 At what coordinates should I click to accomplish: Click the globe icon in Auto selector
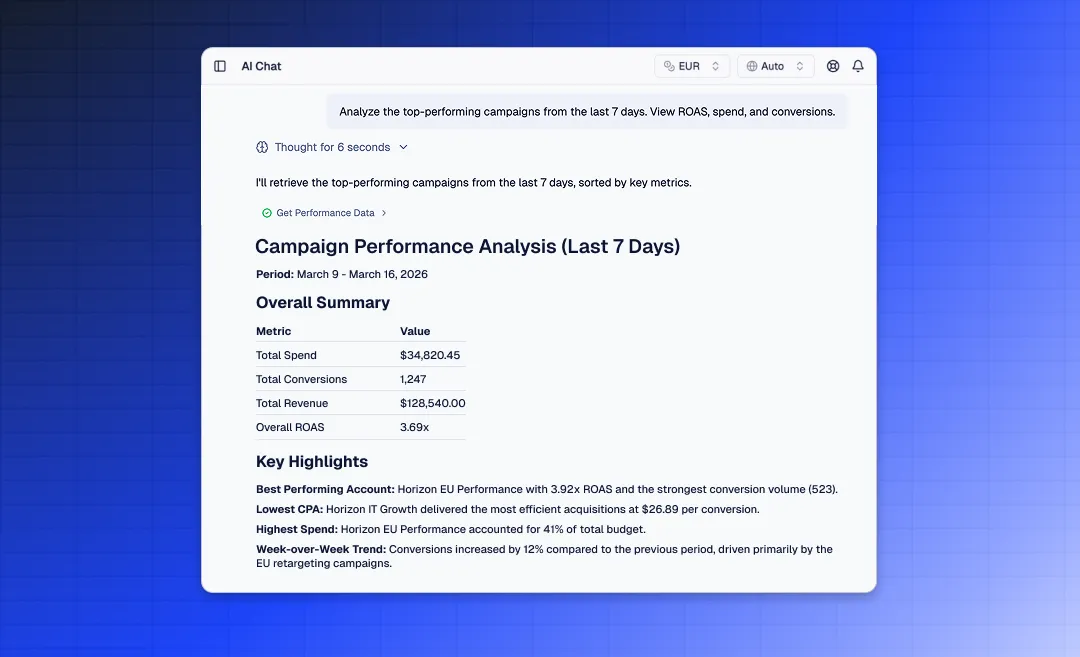click(x=752, y=66)
